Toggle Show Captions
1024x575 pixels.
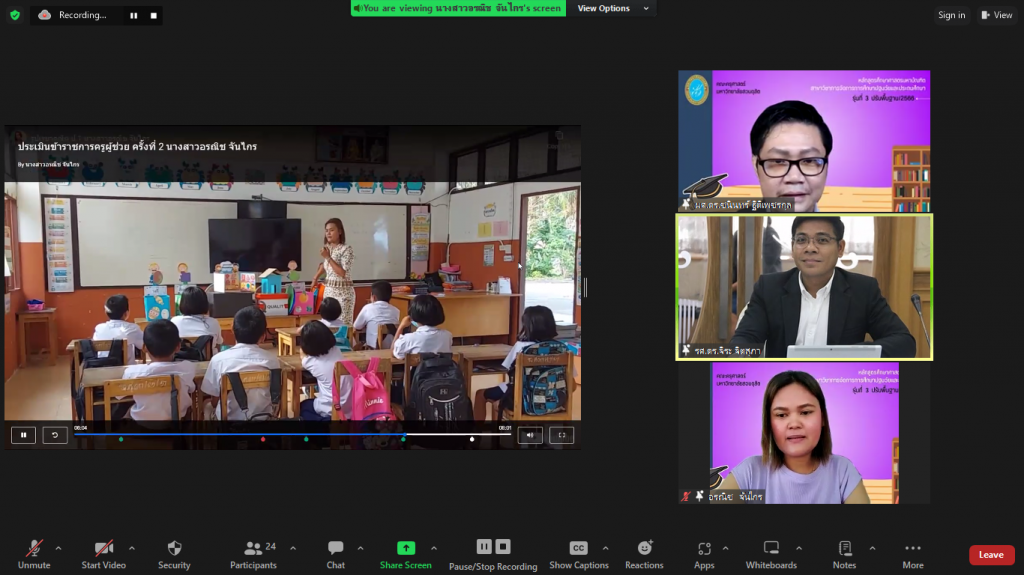coord(578,549)
